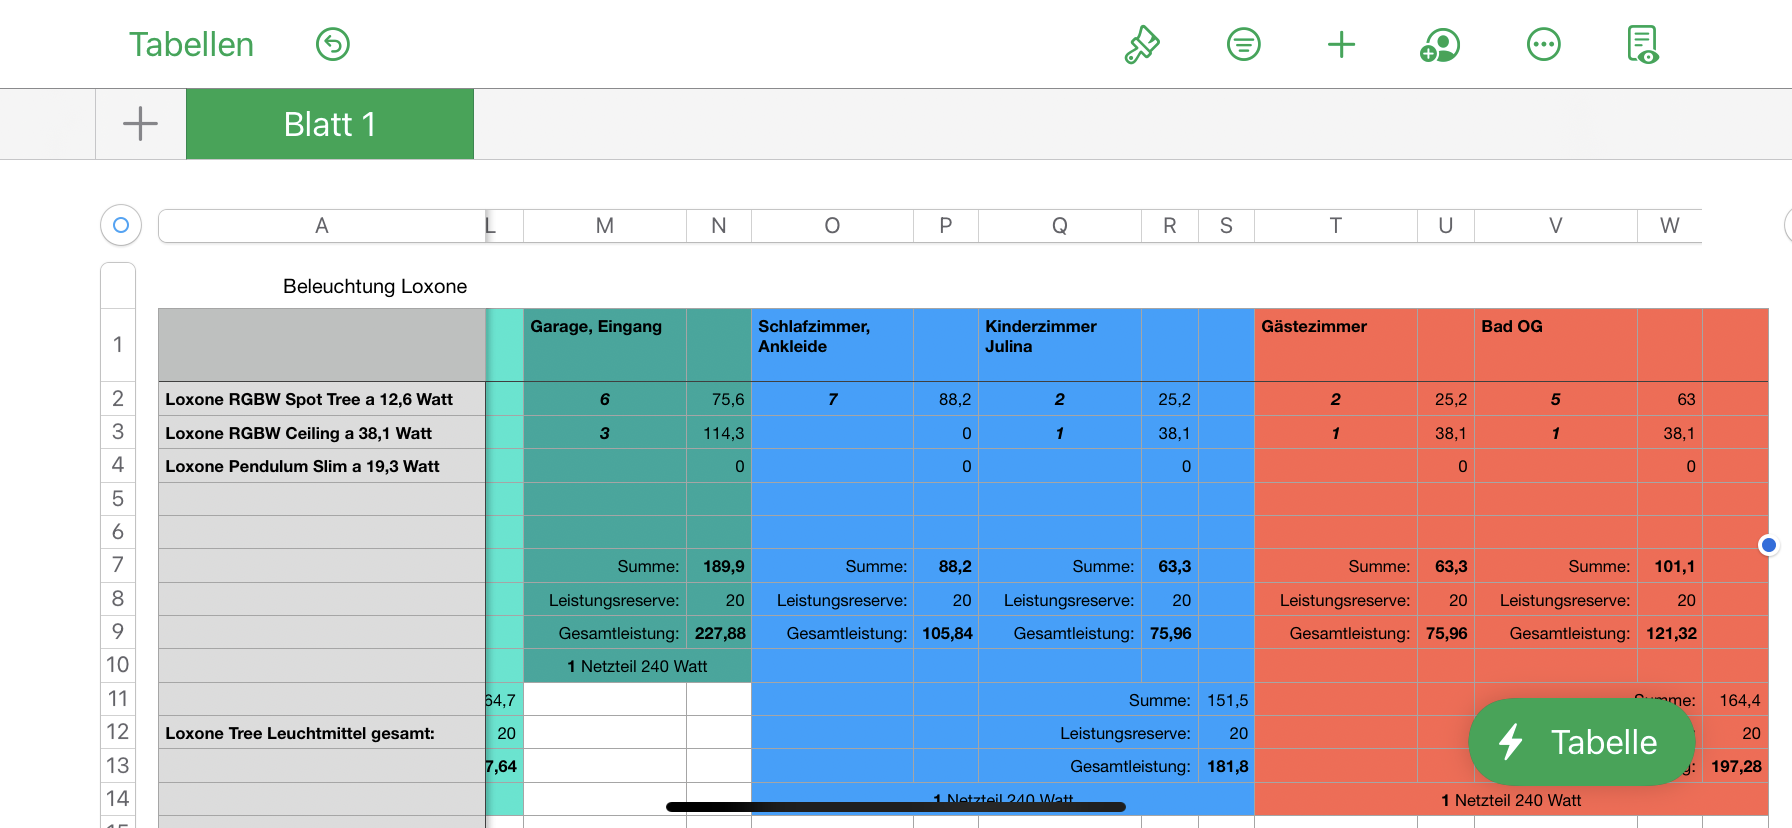Select row 4 header

[x=118, y=465]
